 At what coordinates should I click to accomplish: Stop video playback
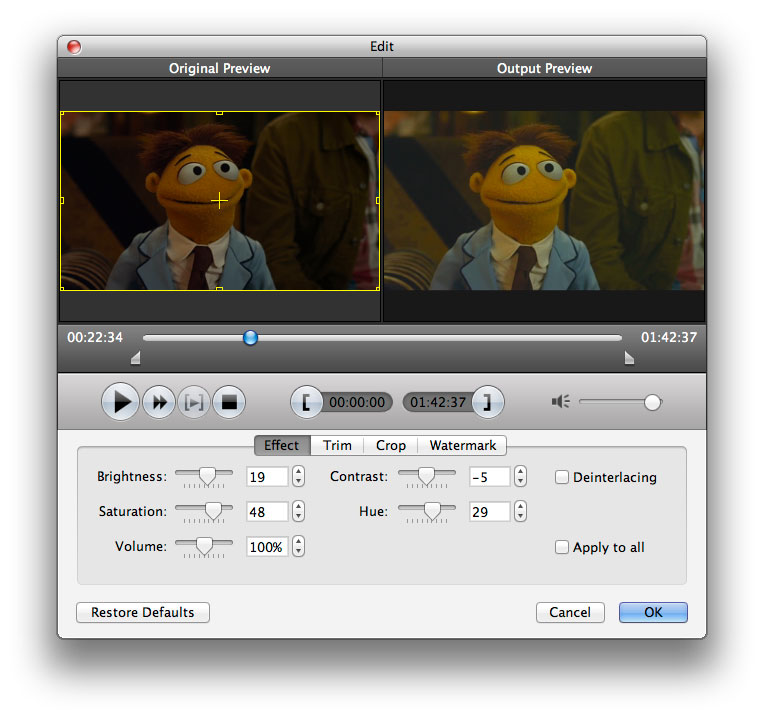pyautogui.click(x=229, y=403)
